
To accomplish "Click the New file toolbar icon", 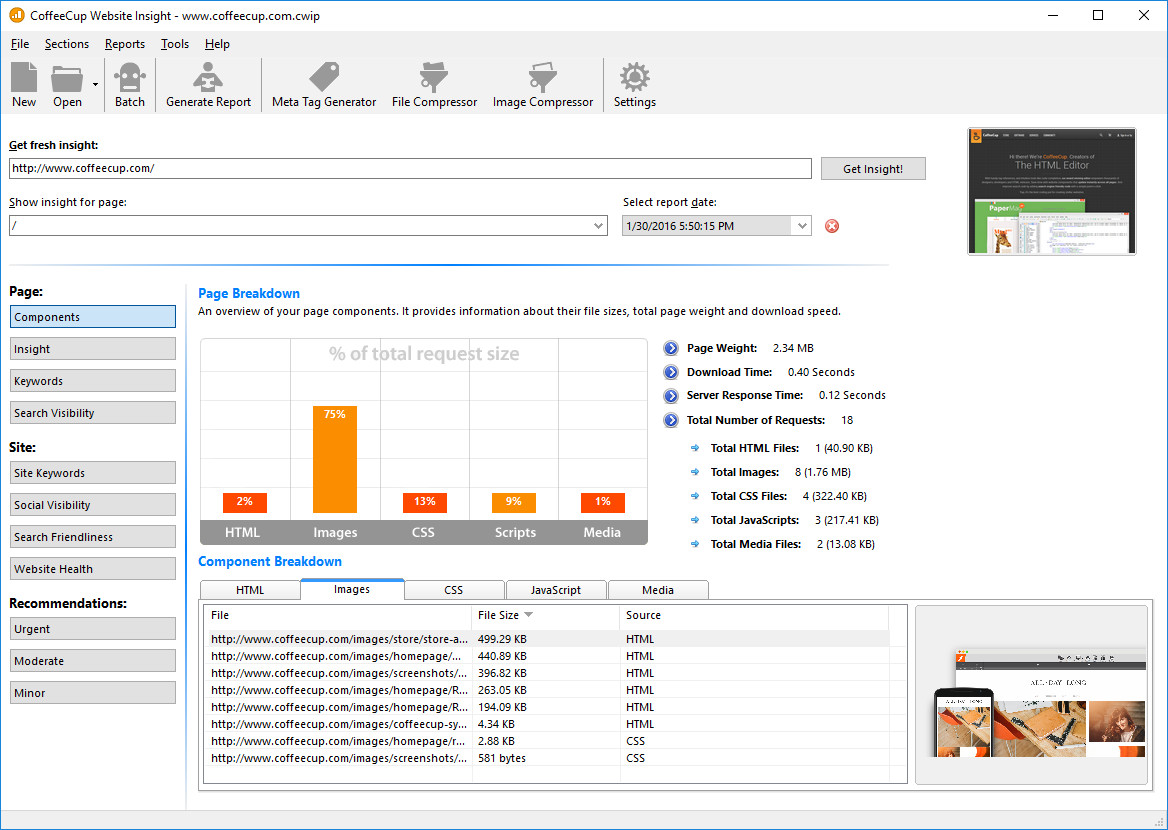I will click(x=24, y=77).
